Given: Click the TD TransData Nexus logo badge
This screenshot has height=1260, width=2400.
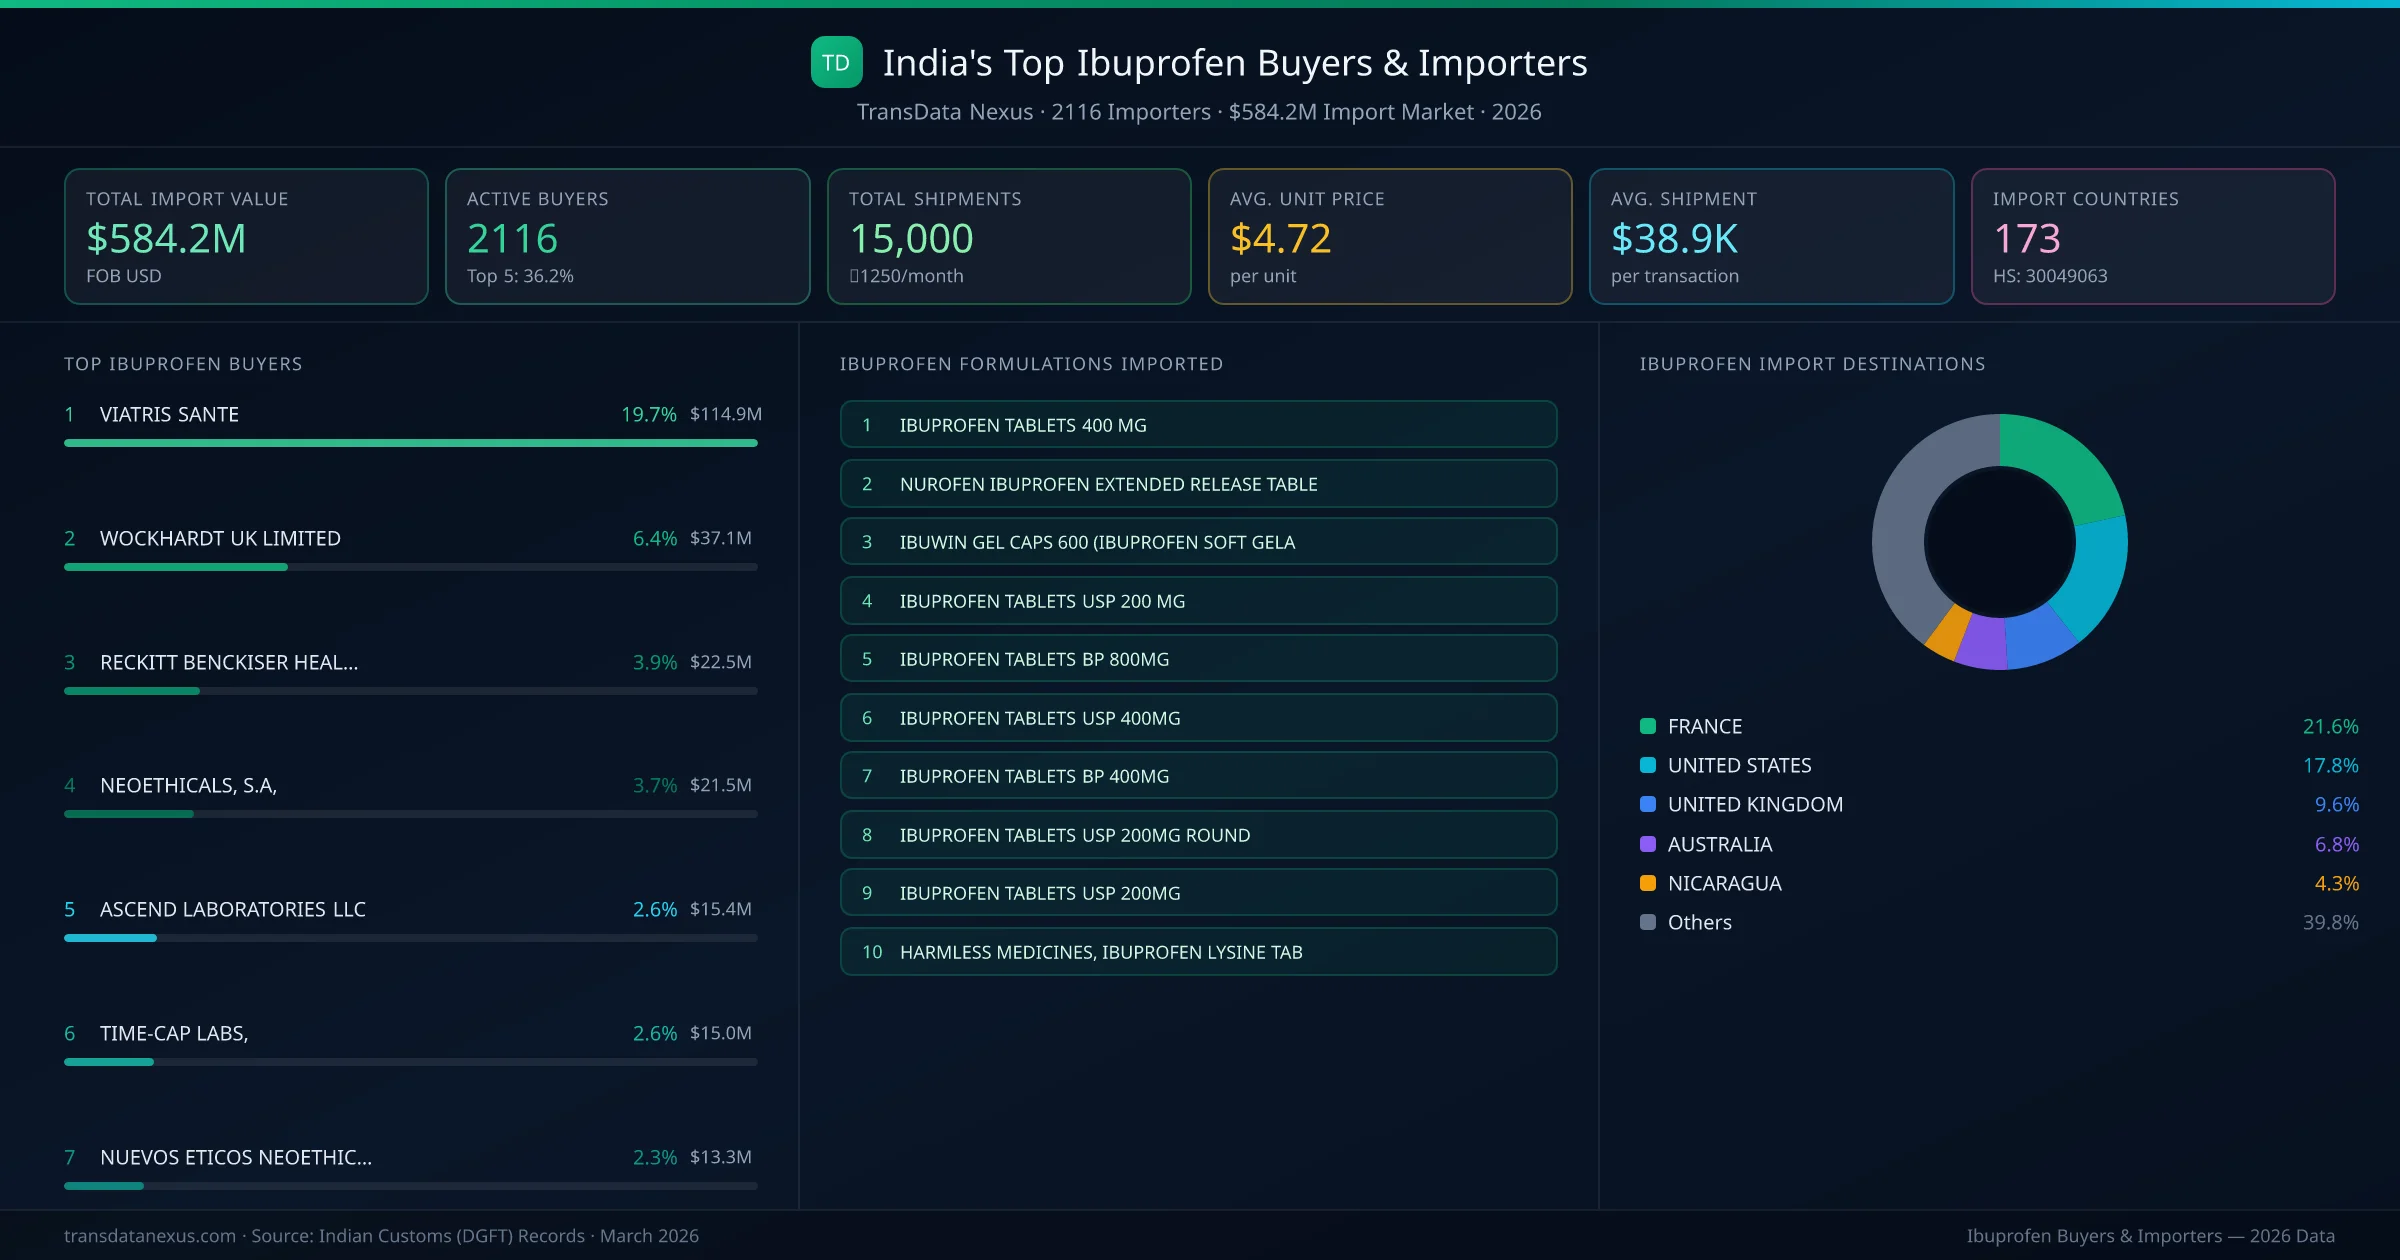Looking at the screenshot, I should click(x=836, y=62).
